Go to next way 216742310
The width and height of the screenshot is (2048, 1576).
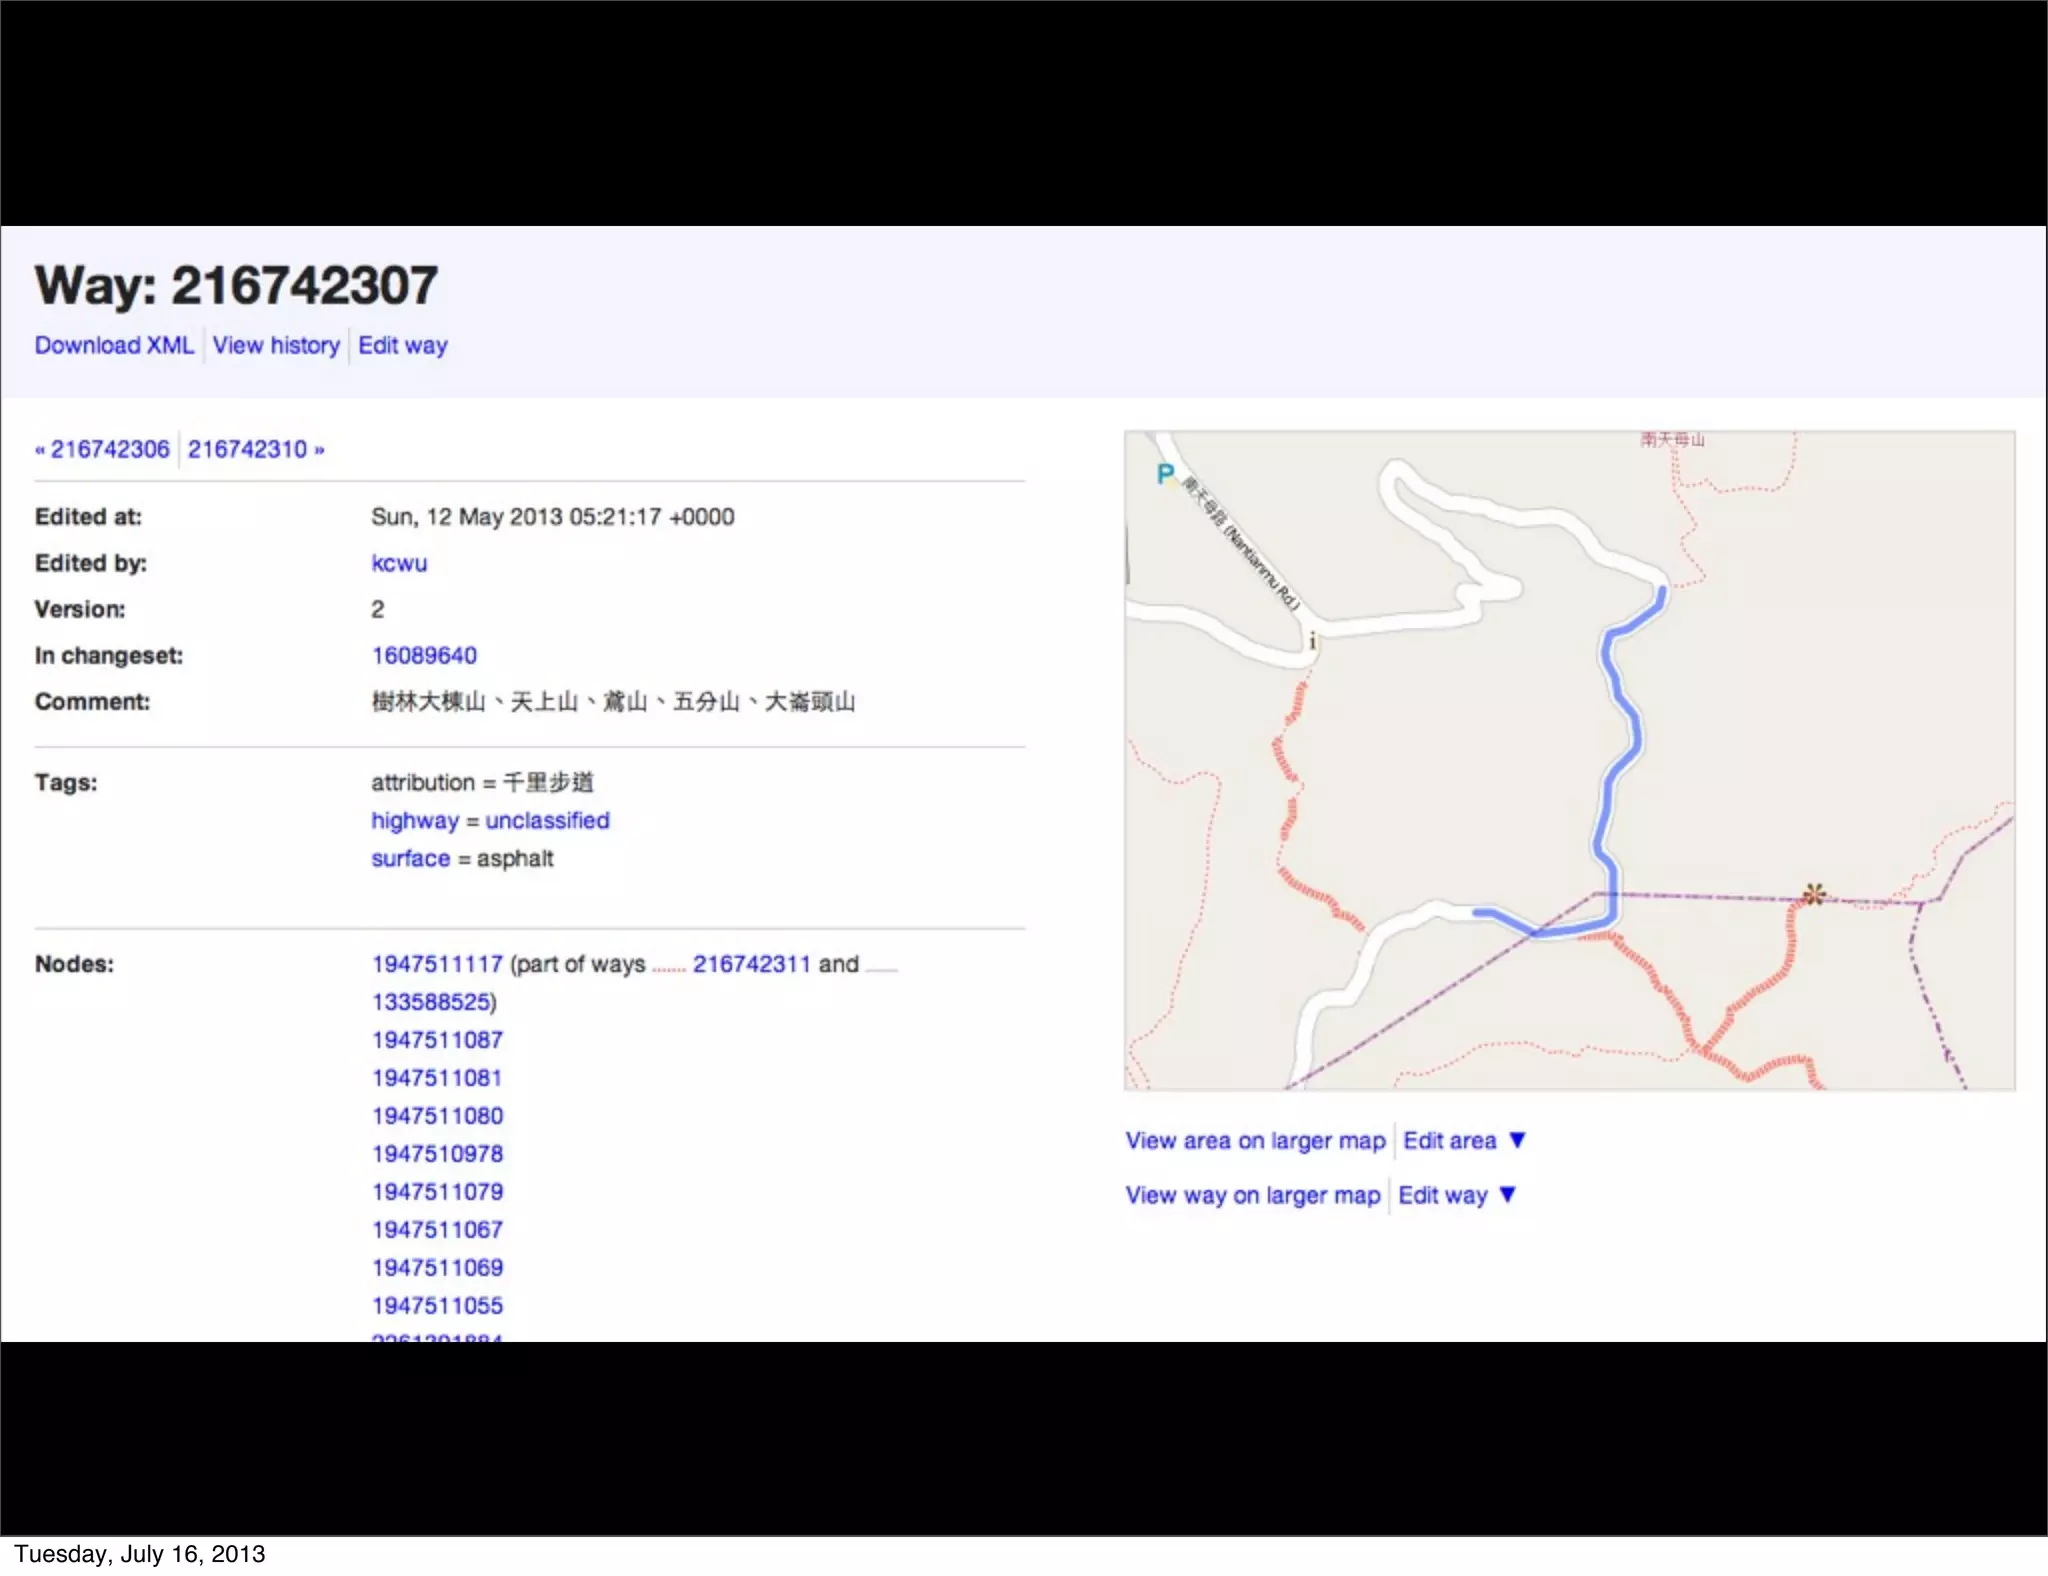[248, 449]
